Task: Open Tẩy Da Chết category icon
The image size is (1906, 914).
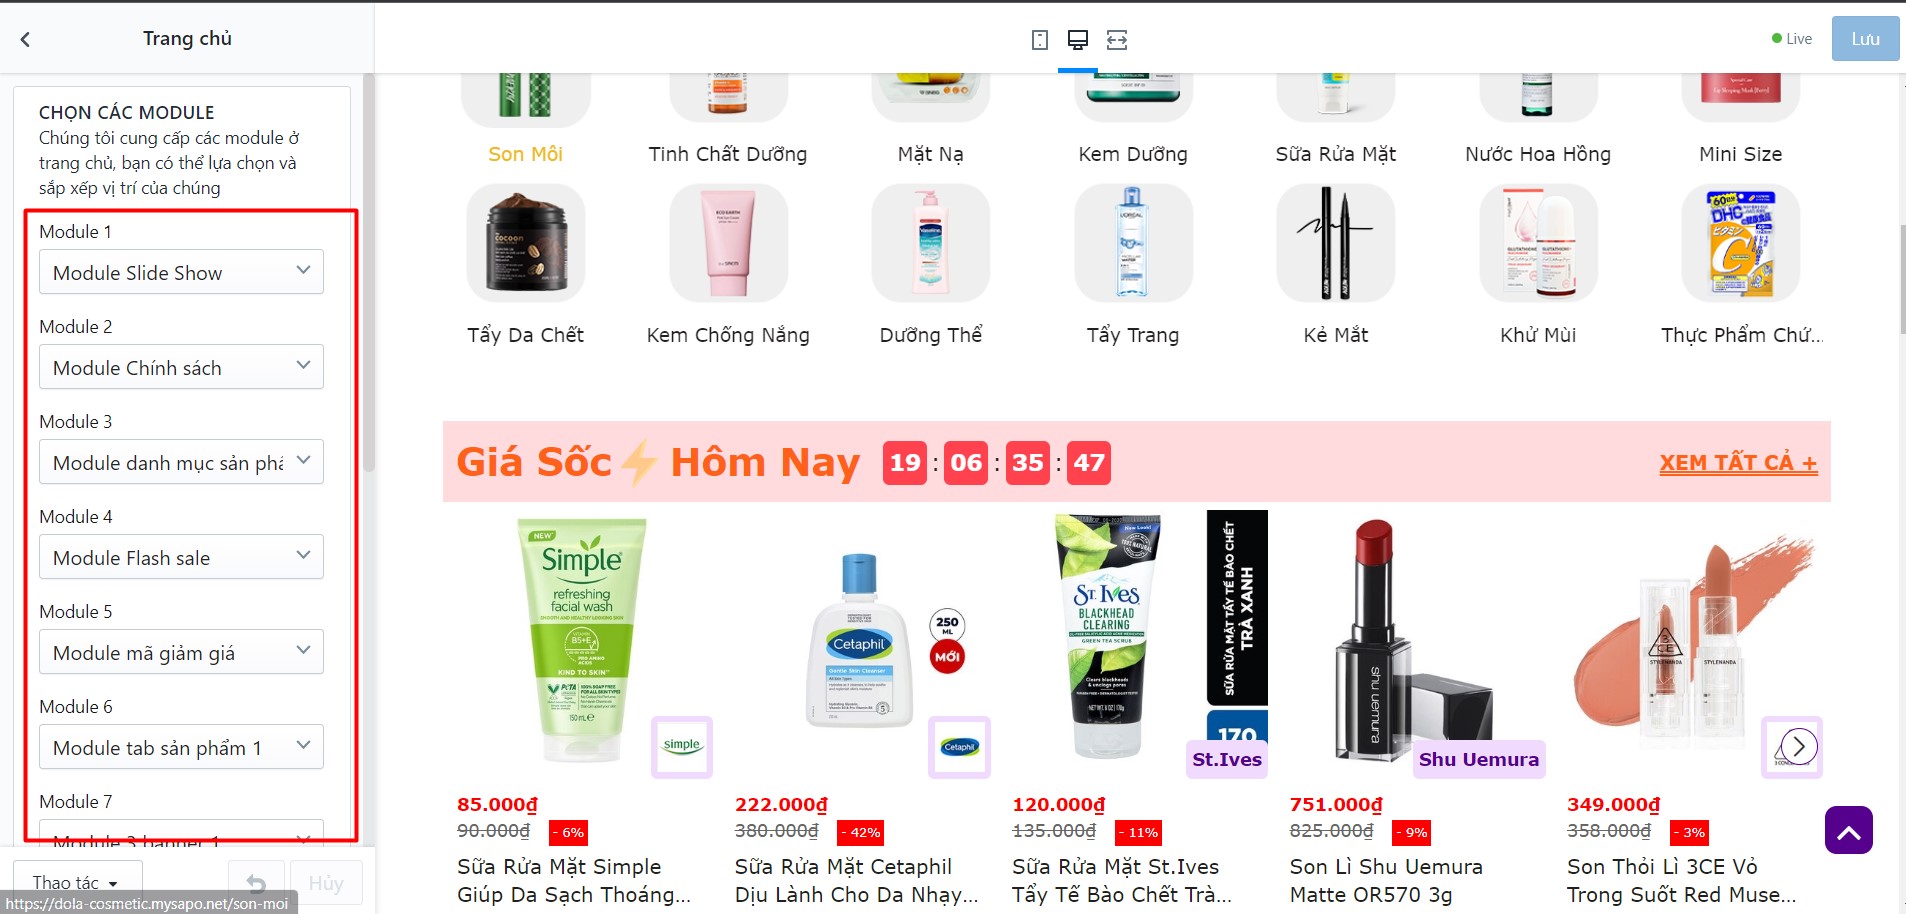Action: pyautogui.click(x=526, y=243)
